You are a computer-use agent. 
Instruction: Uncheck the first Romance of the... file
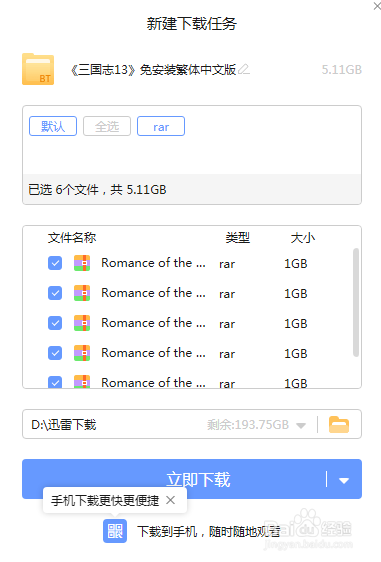55,263
